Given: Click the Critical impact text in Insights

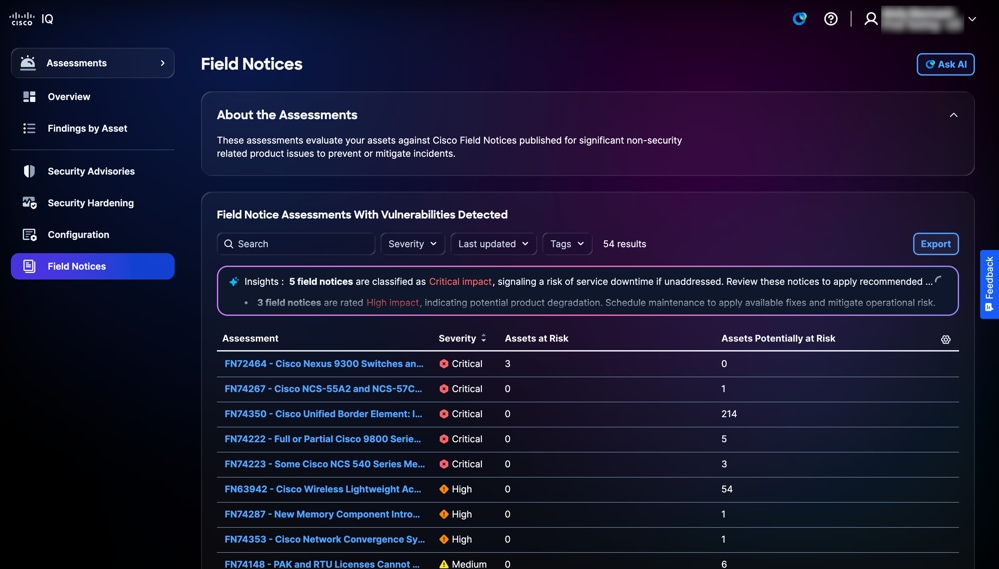Looking at the screenshot, I should click(460, 282).
